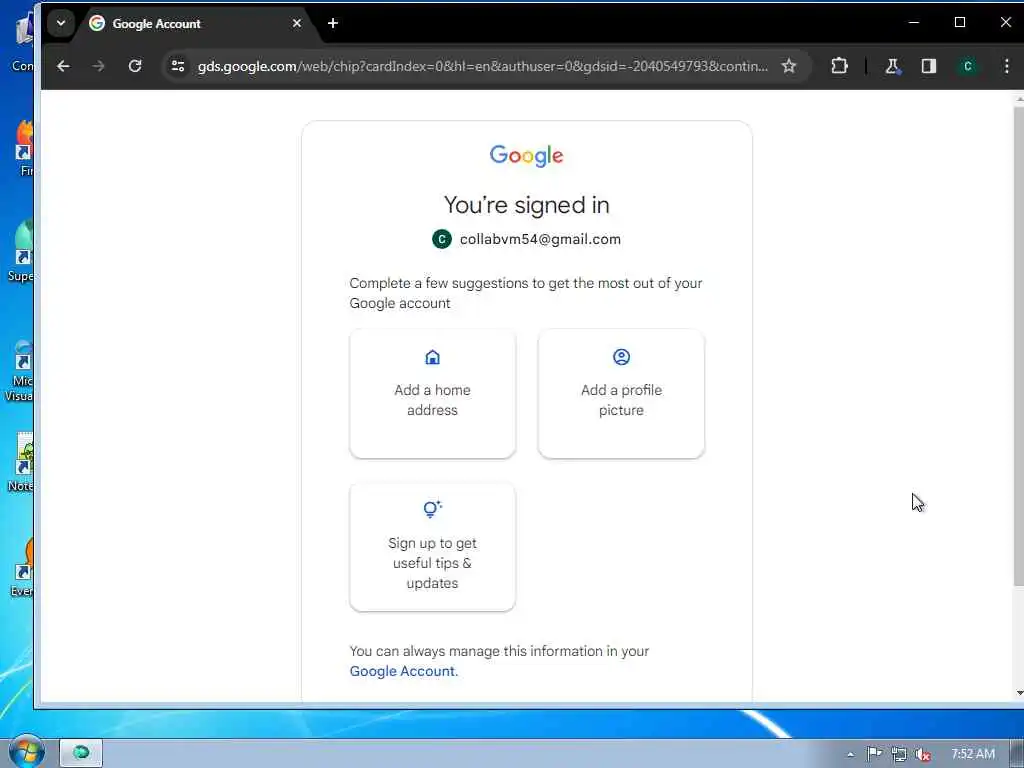Open Chrome Labs flask icon

pyautogui.click(x=892, y=66)
